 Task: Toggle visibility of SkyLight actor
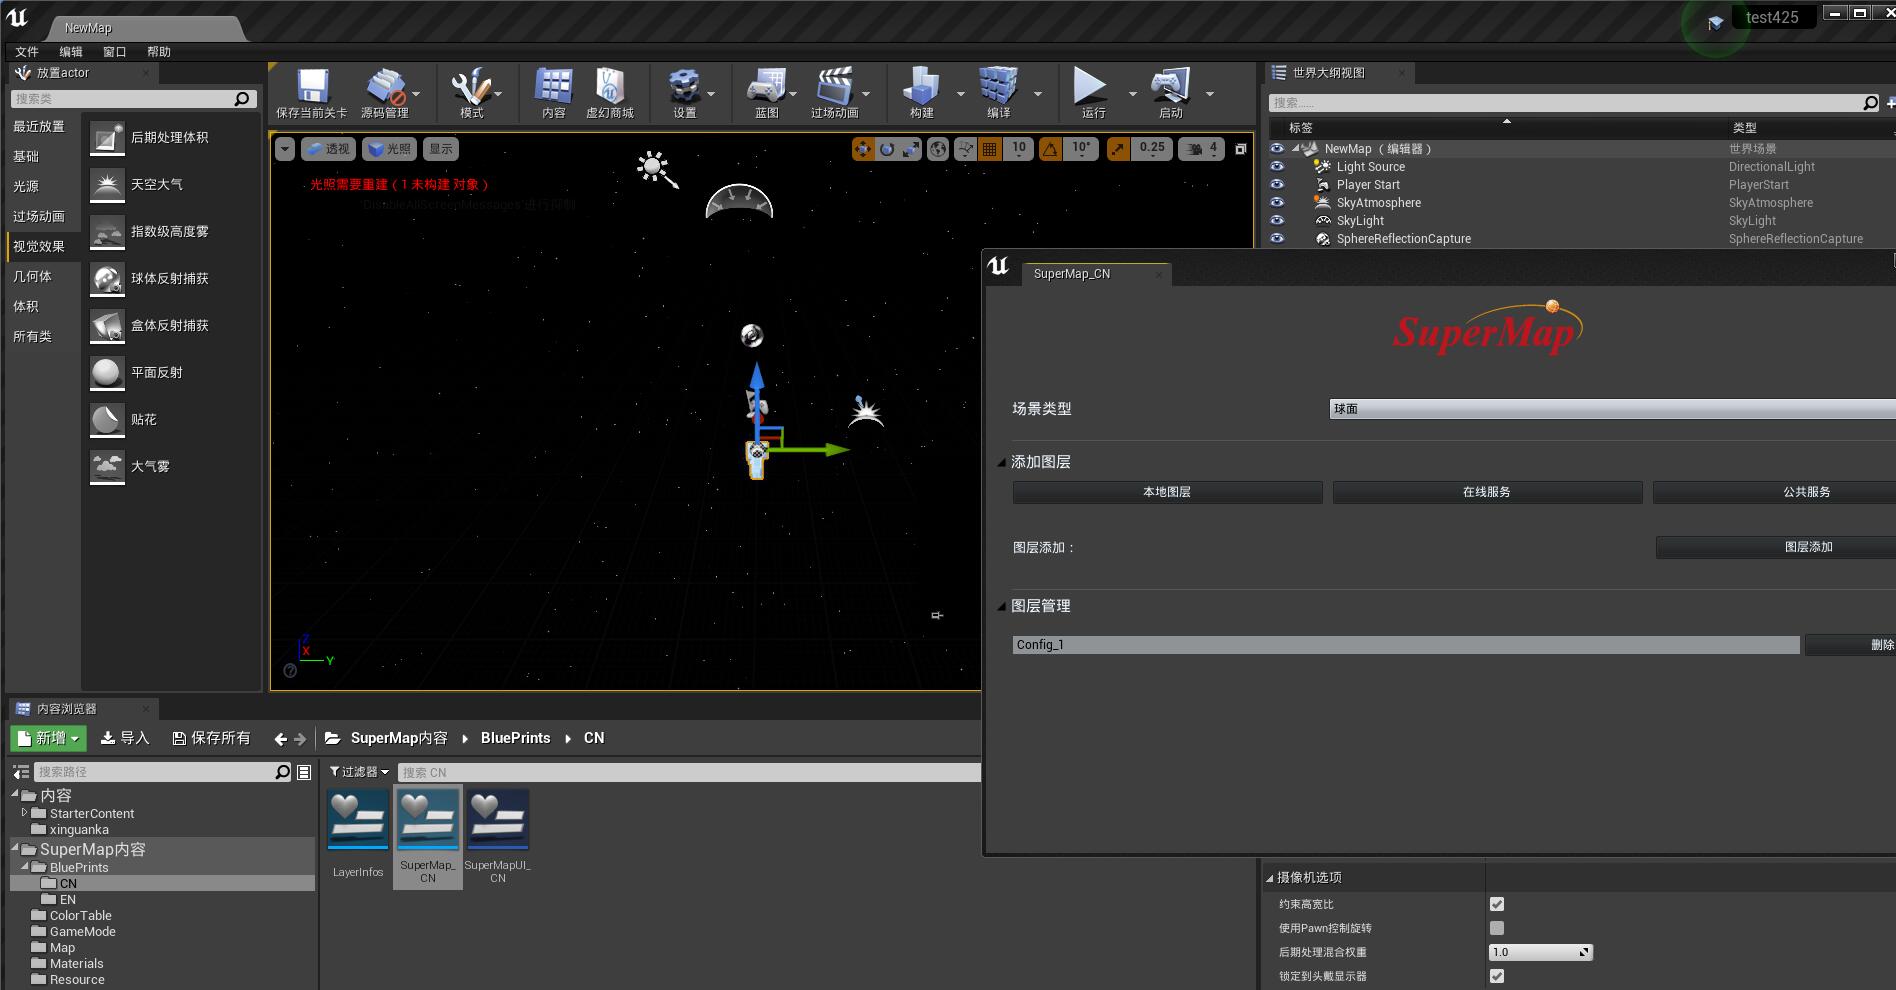point(1277,221)
